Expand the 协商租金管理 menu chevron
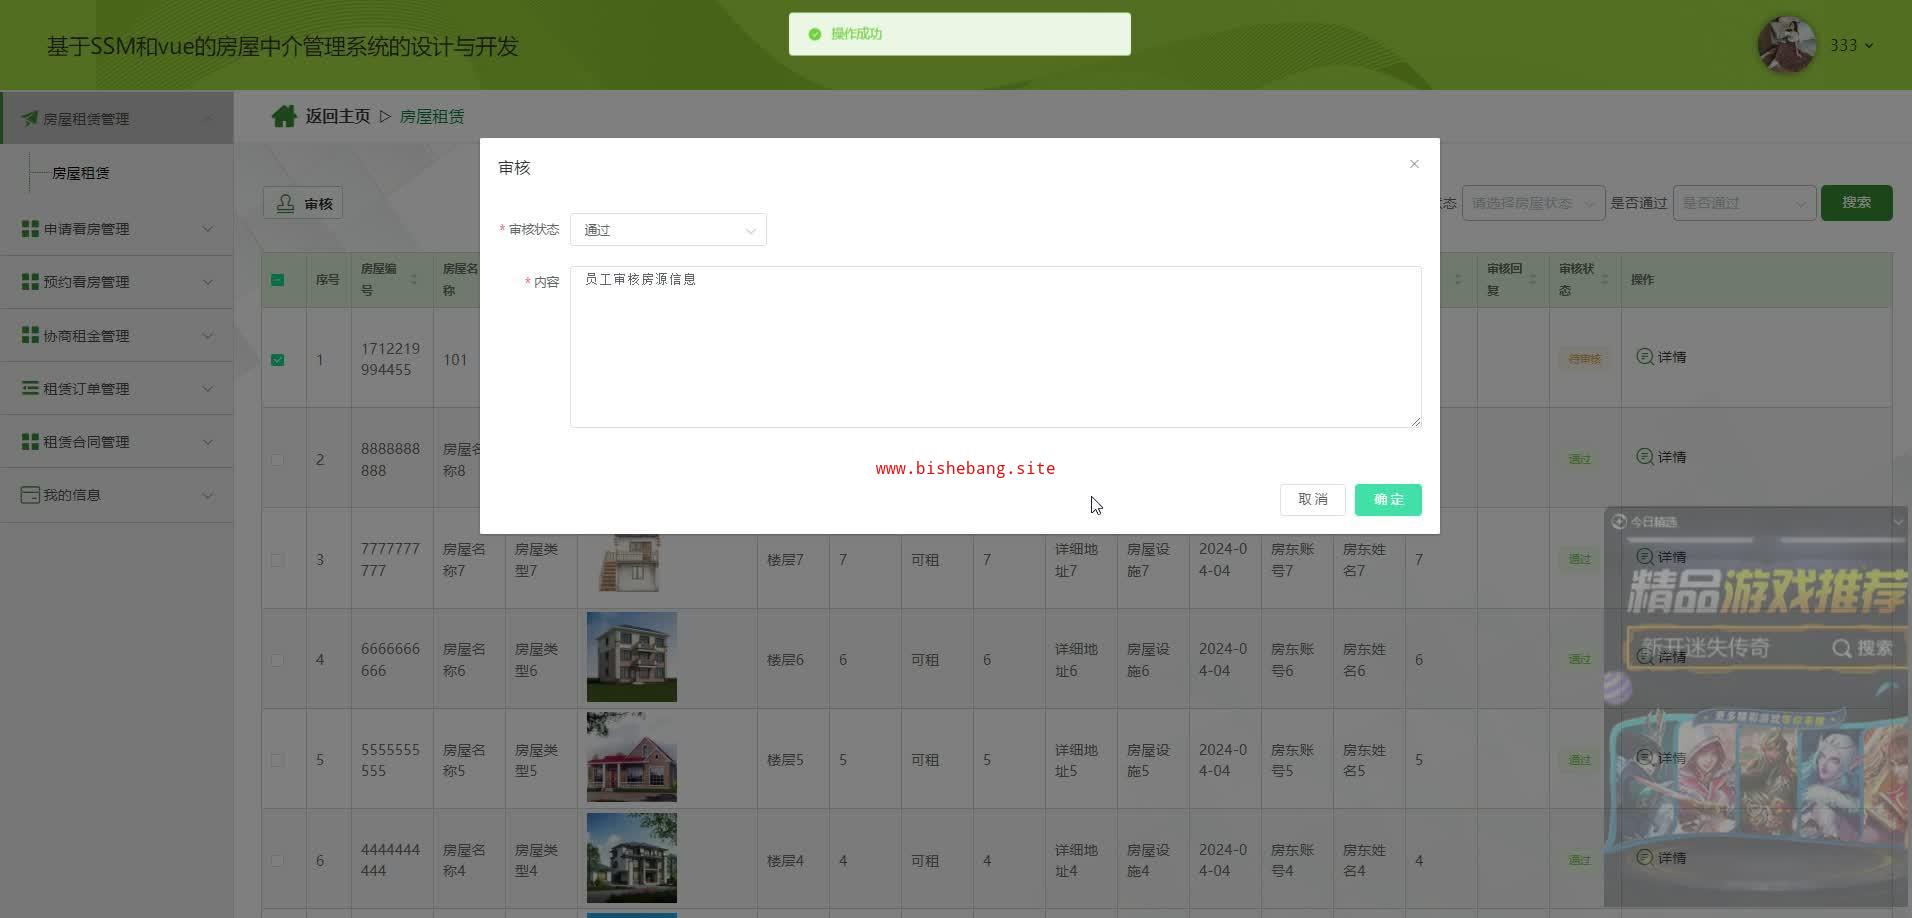The width and height of the screenshot is (1912, 918). 208,335
